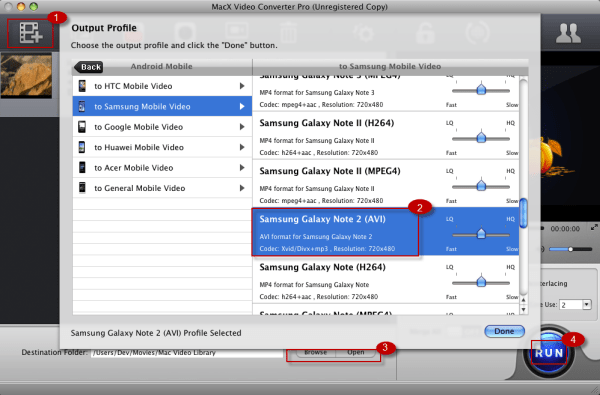Select "to General Mobile Video" category
Viewport: 600px width, 395px height.
pos(162,188)
